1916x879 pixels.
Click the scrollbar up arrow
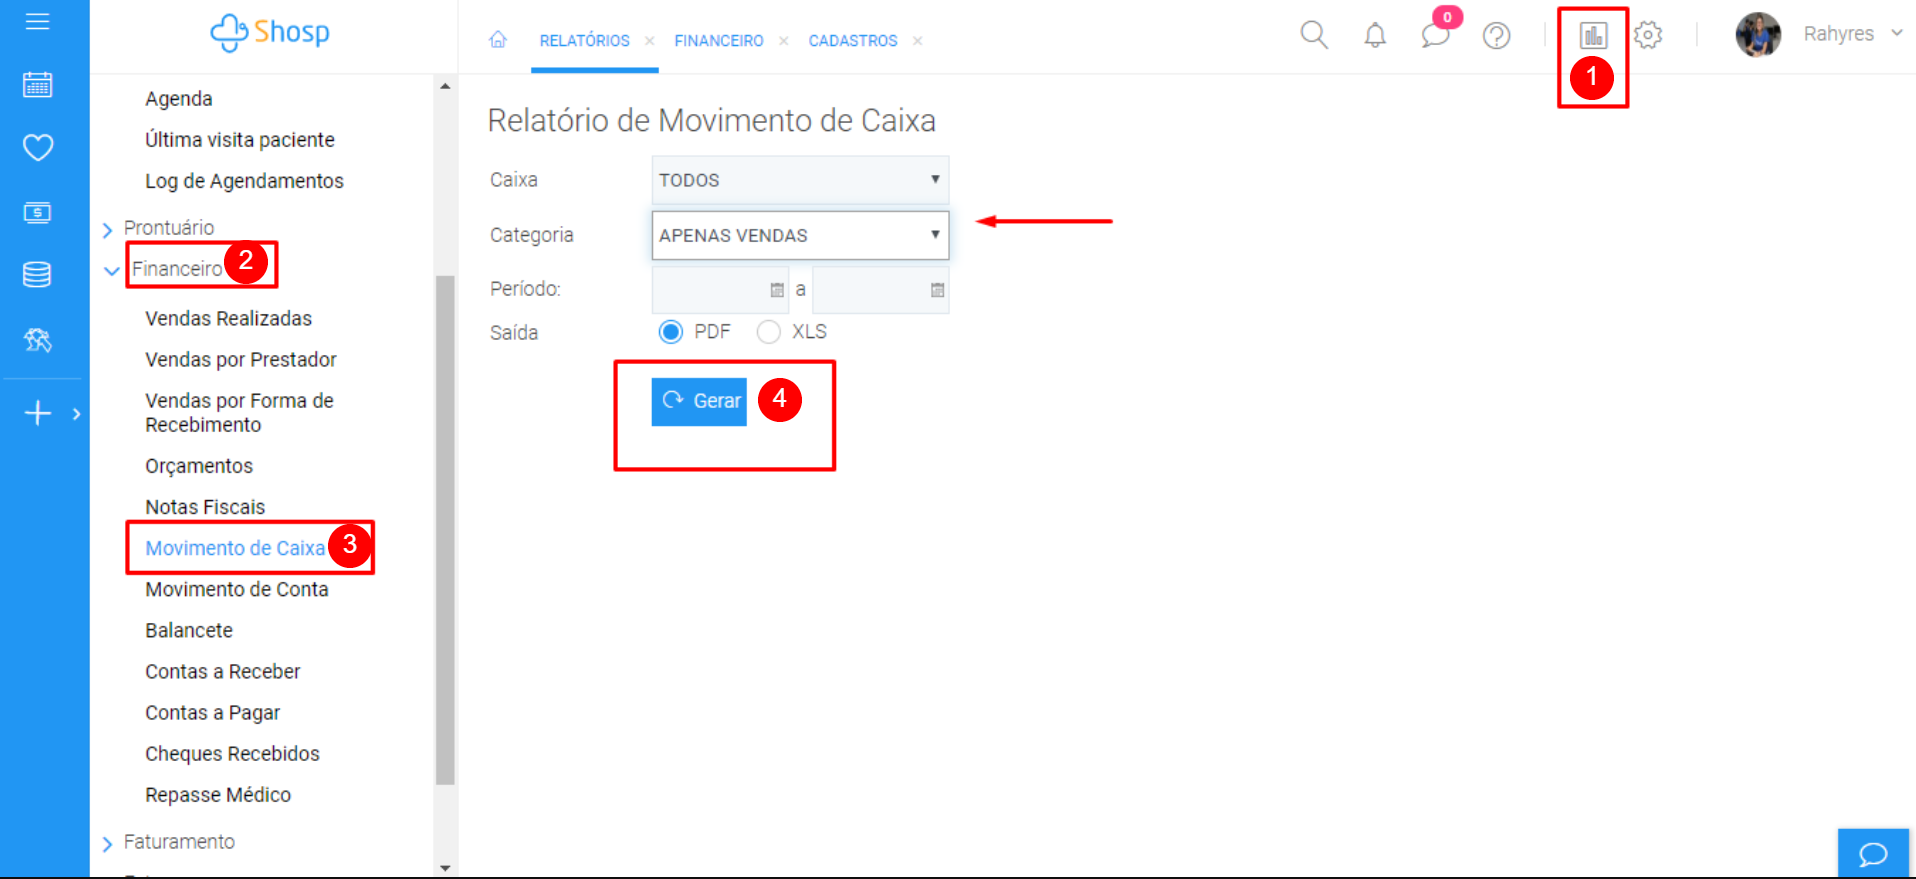pyautogui.click(x=445, y=86)
